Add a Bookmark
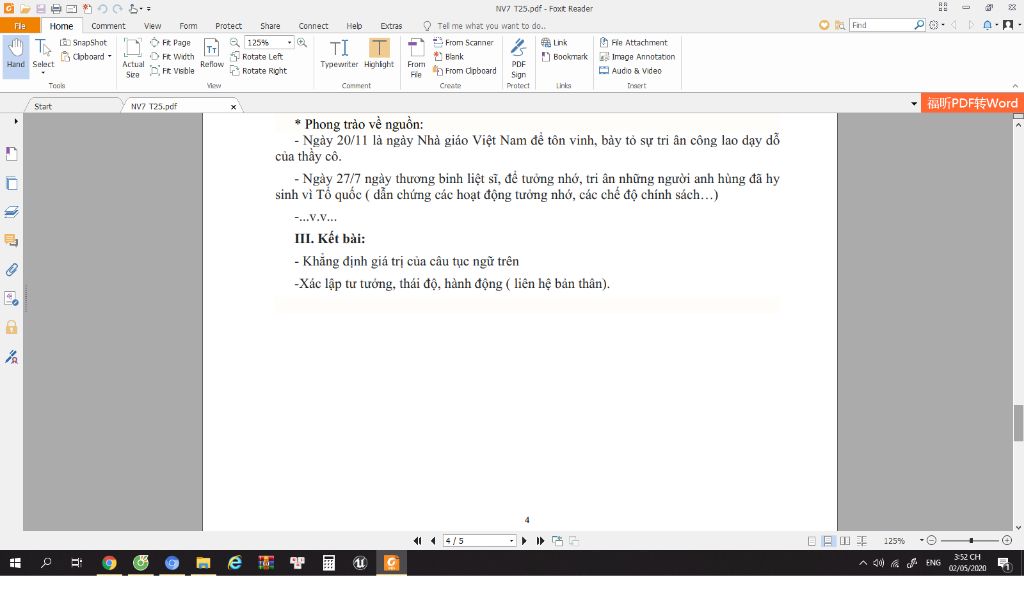This screenshot has height=591, width=1024. click(565, 57)
